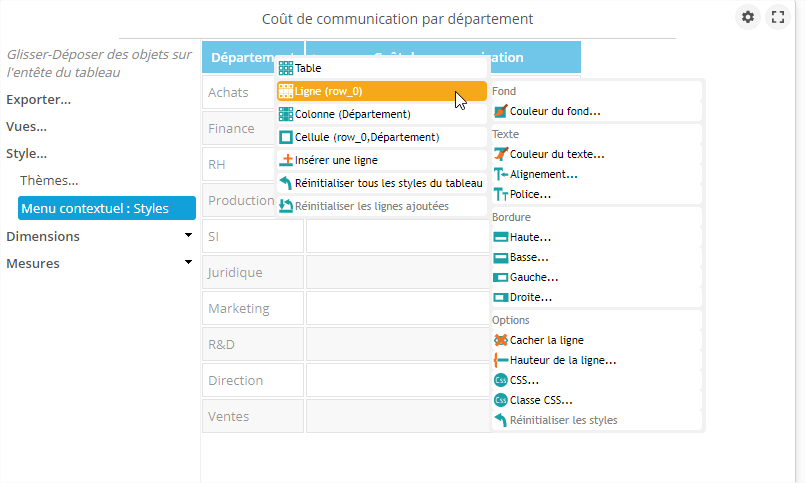Click Exporter... in the left panel
Viewport: 805px width, 483px height.
tap(38, 100)
